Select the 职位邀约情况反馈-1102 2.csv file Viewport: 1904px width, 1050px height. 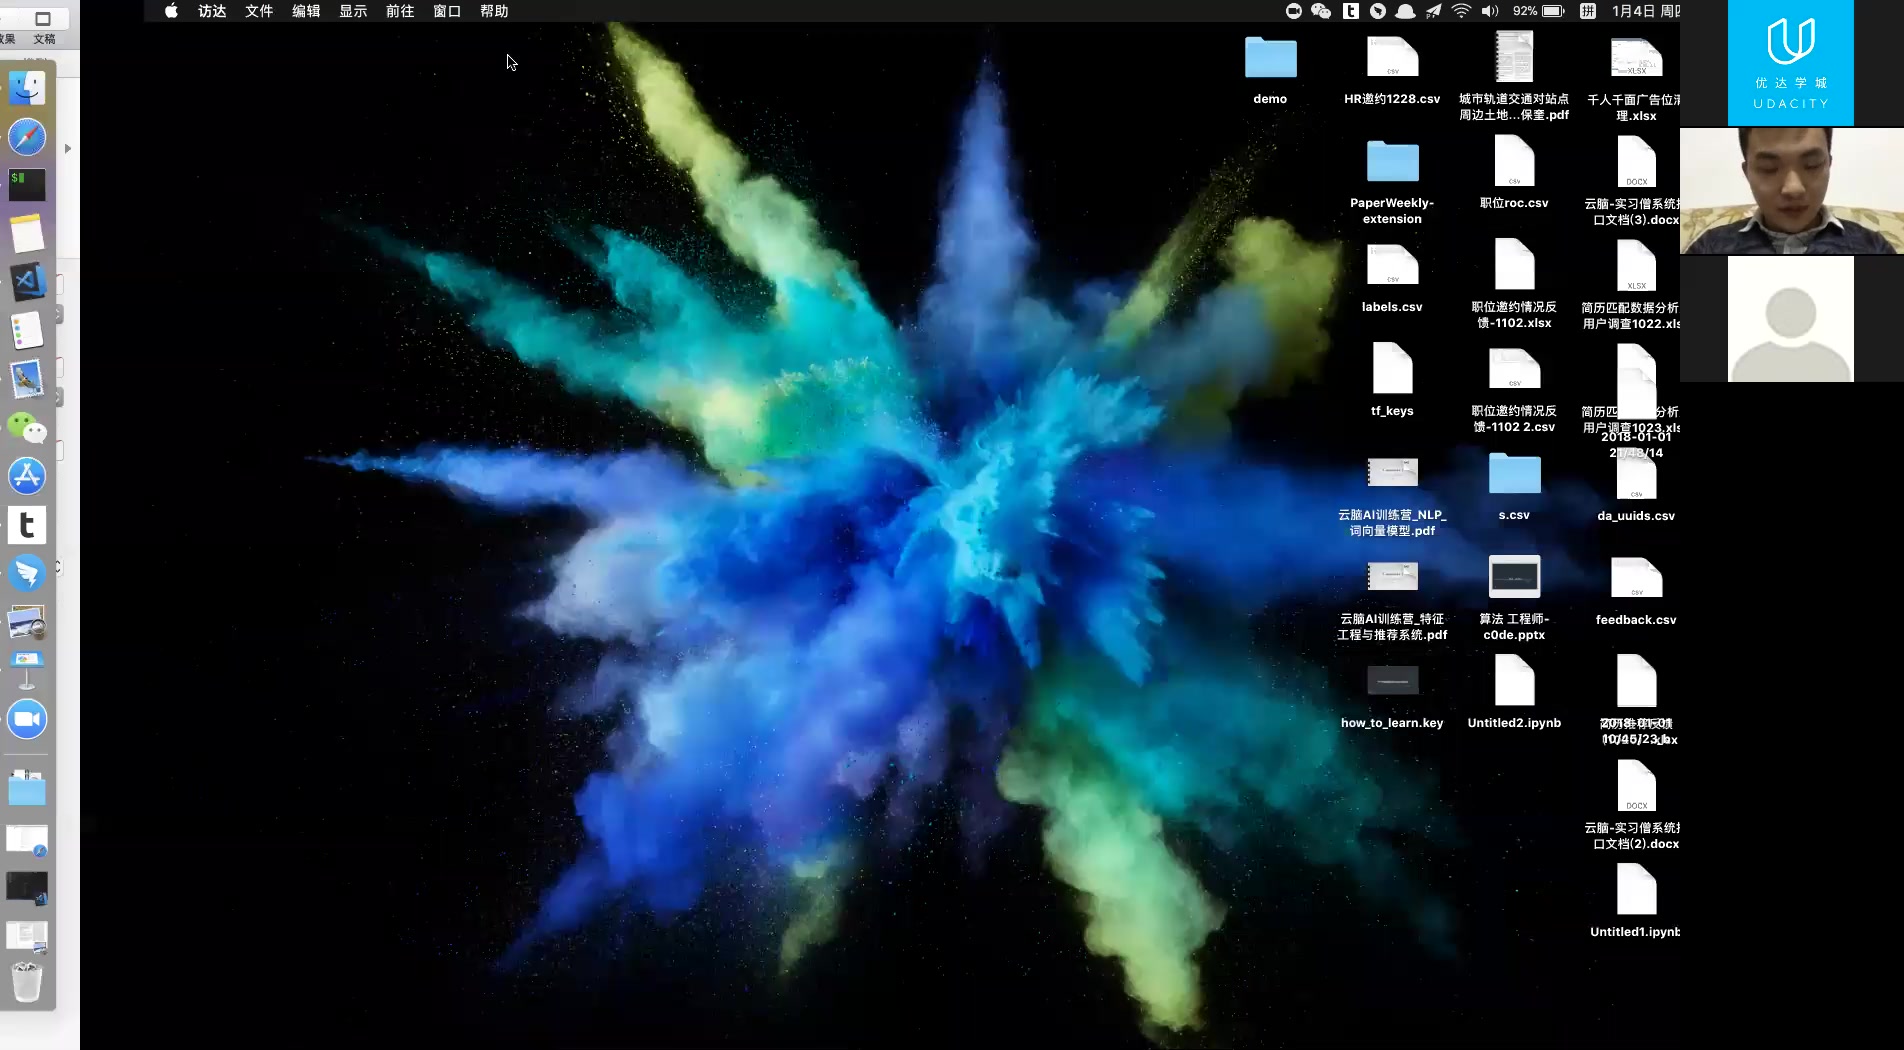pyautogui.click(x=1514, y=370)
